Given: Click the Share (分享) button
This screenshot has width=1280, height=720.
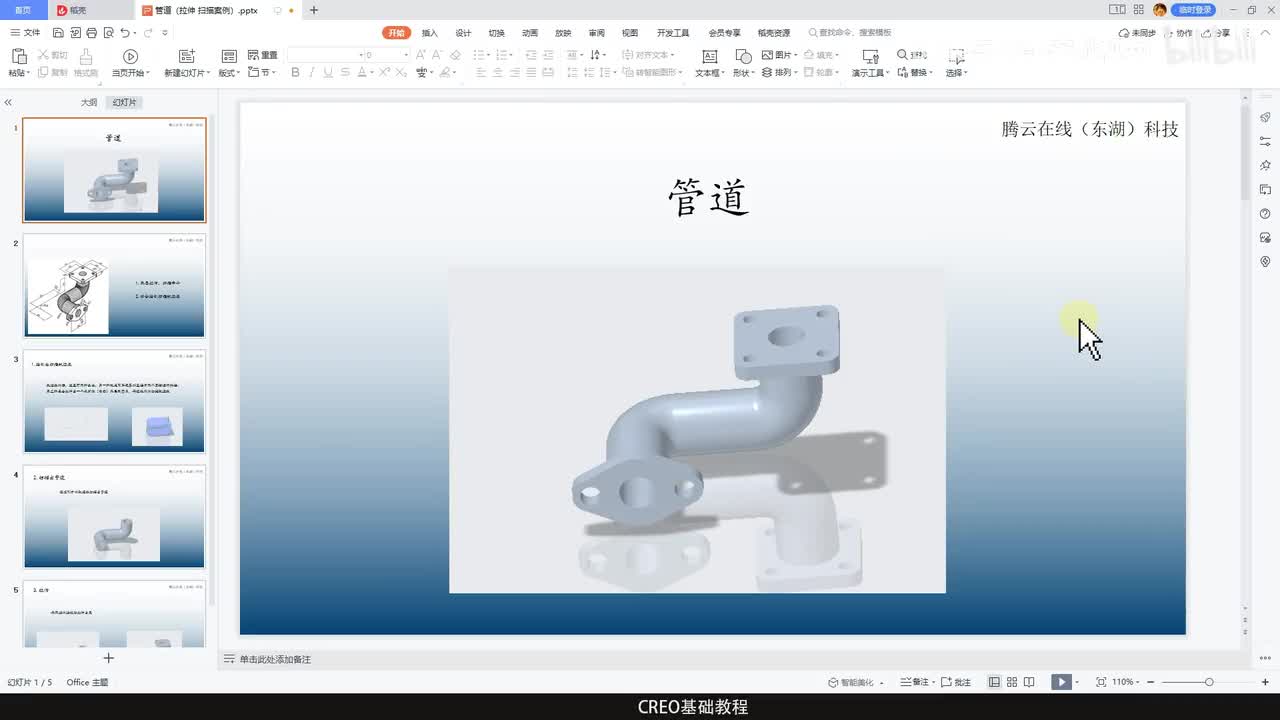Looking at the screenshot, I should 1217,33.
